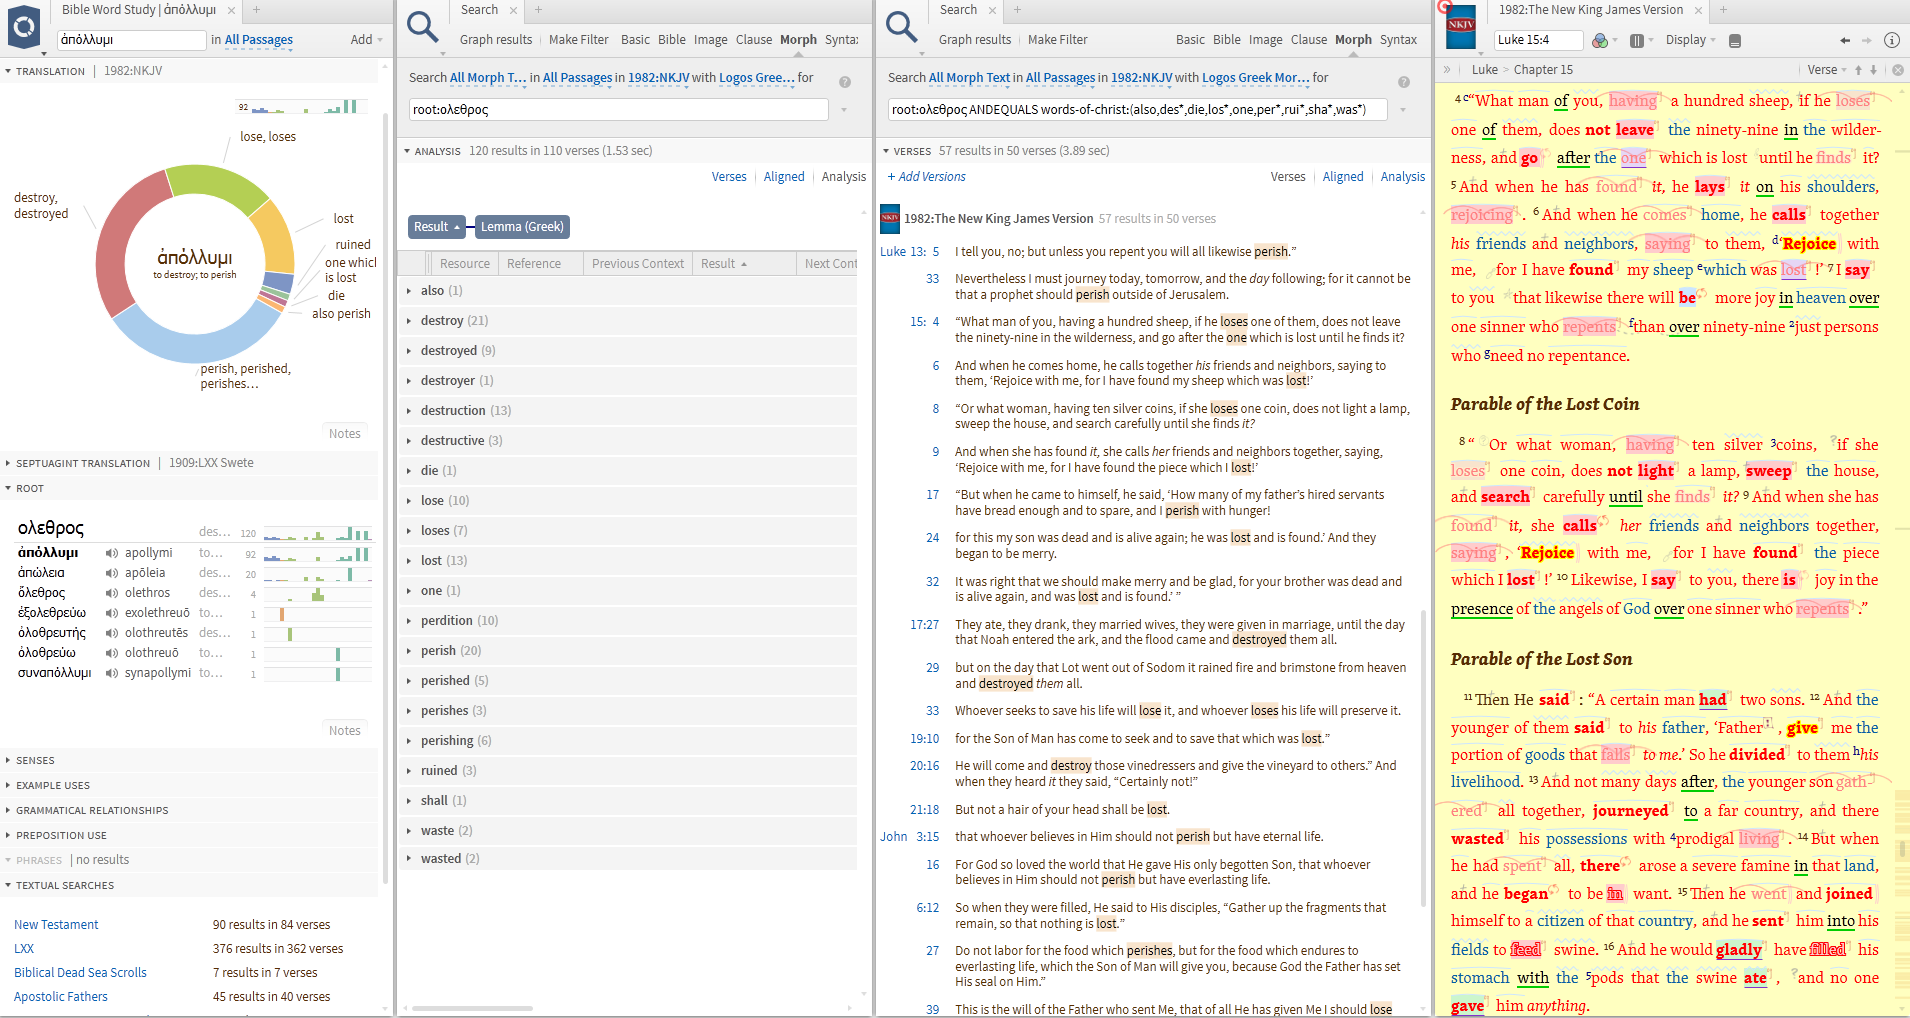Select the Syntax search type in words-of-christ panel

click(x=1398, y=40)
